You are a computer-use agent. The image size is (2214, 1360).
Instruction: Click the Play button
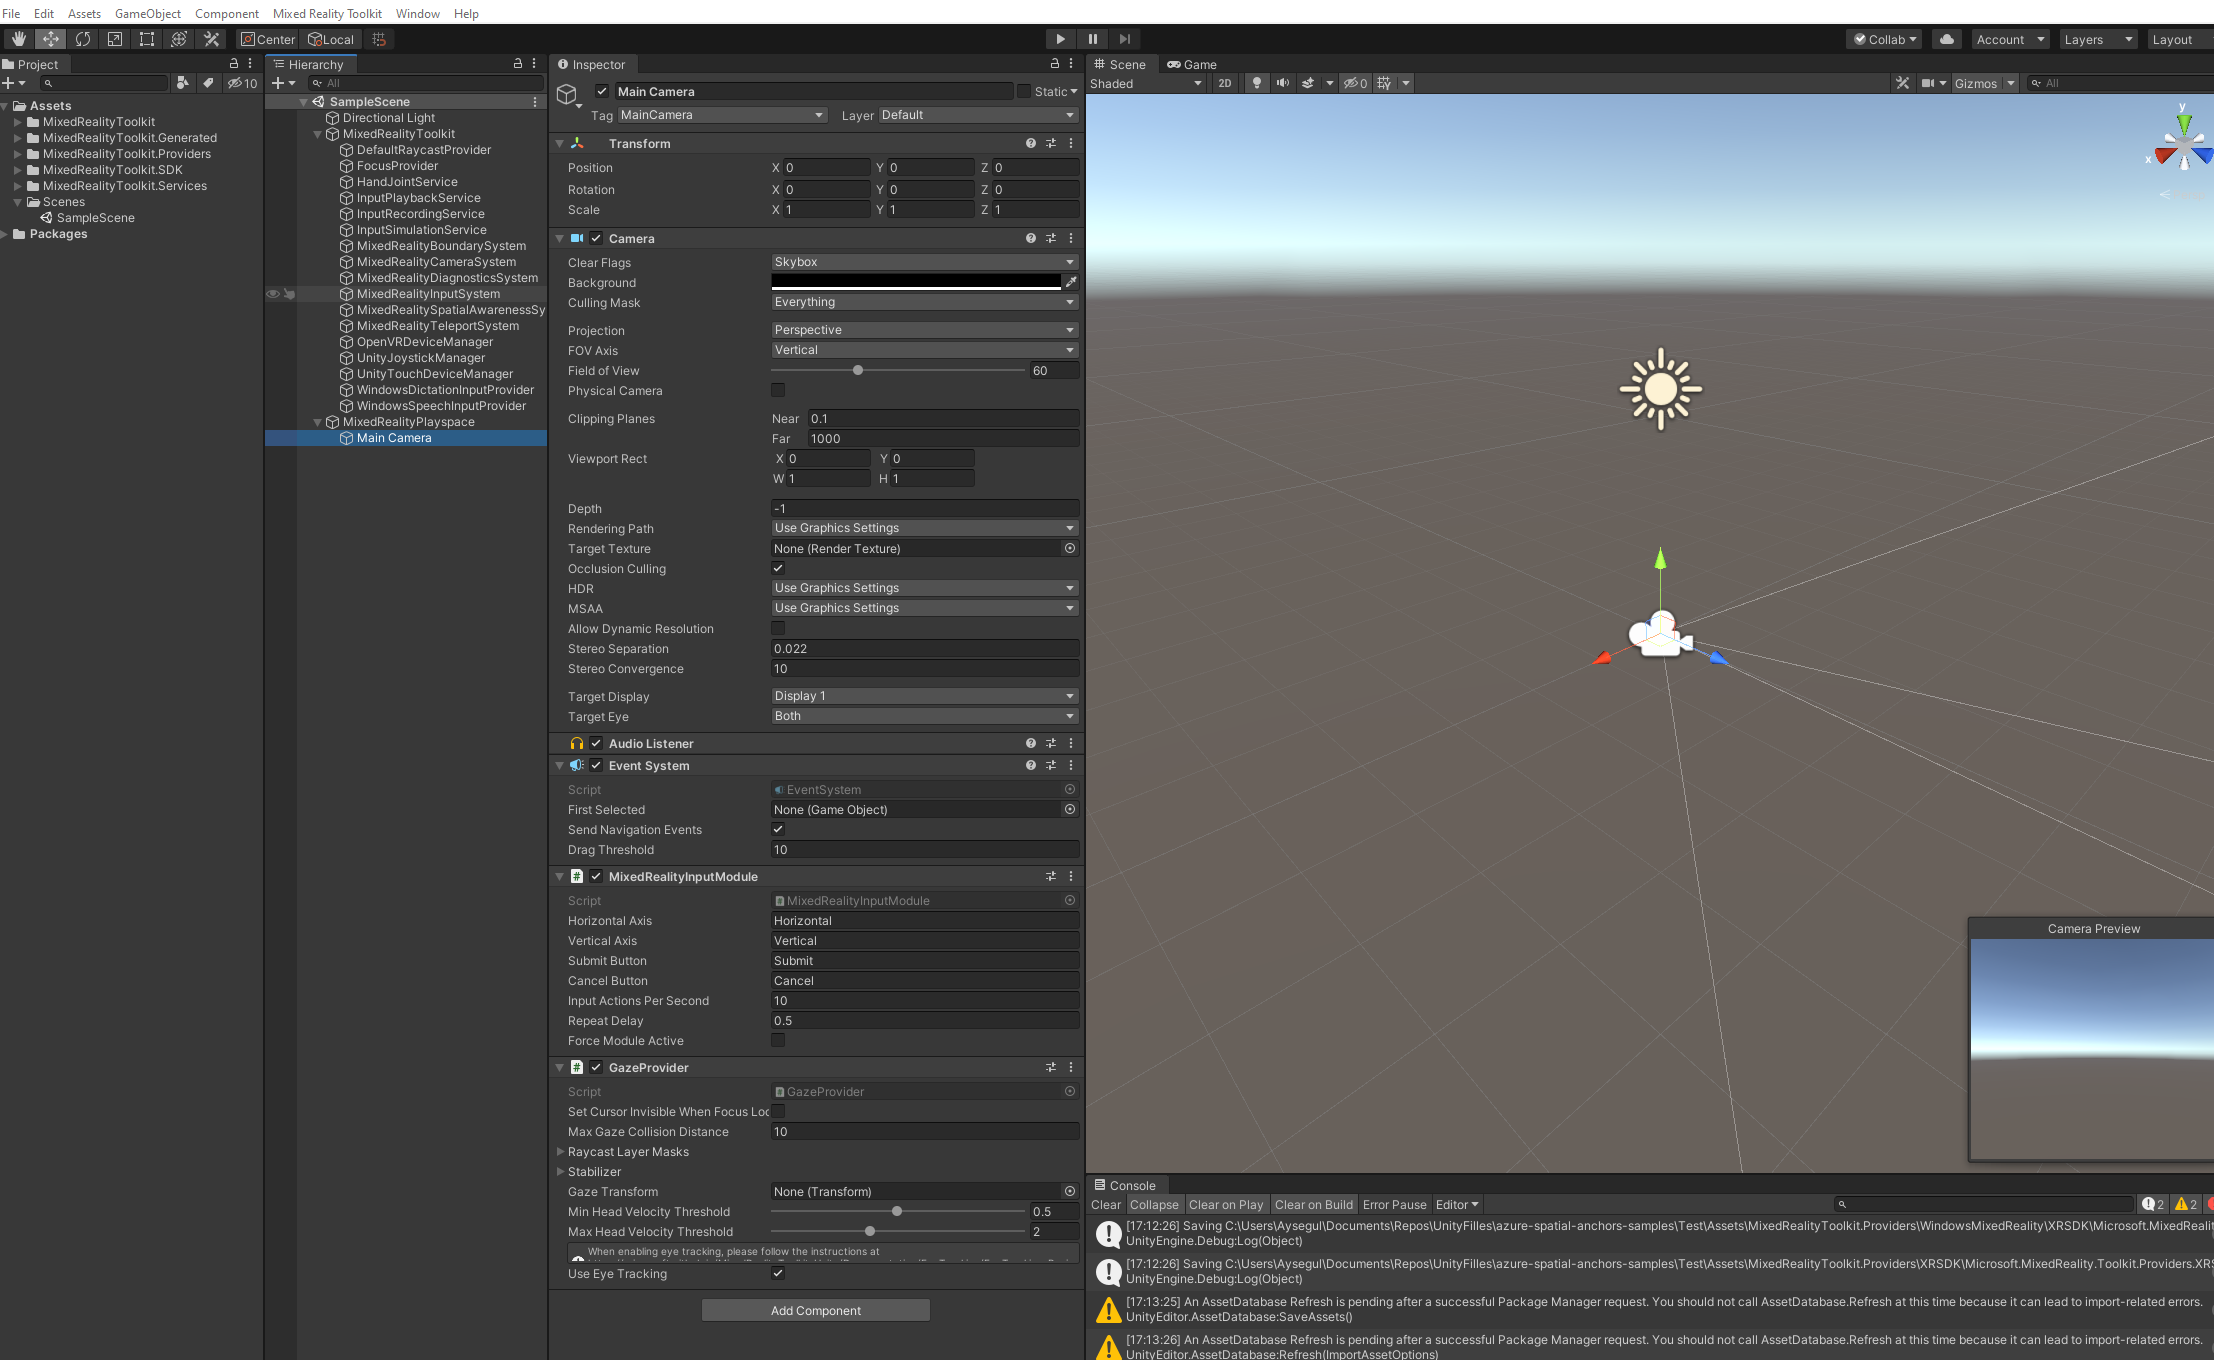click(x=1060, y=39)
